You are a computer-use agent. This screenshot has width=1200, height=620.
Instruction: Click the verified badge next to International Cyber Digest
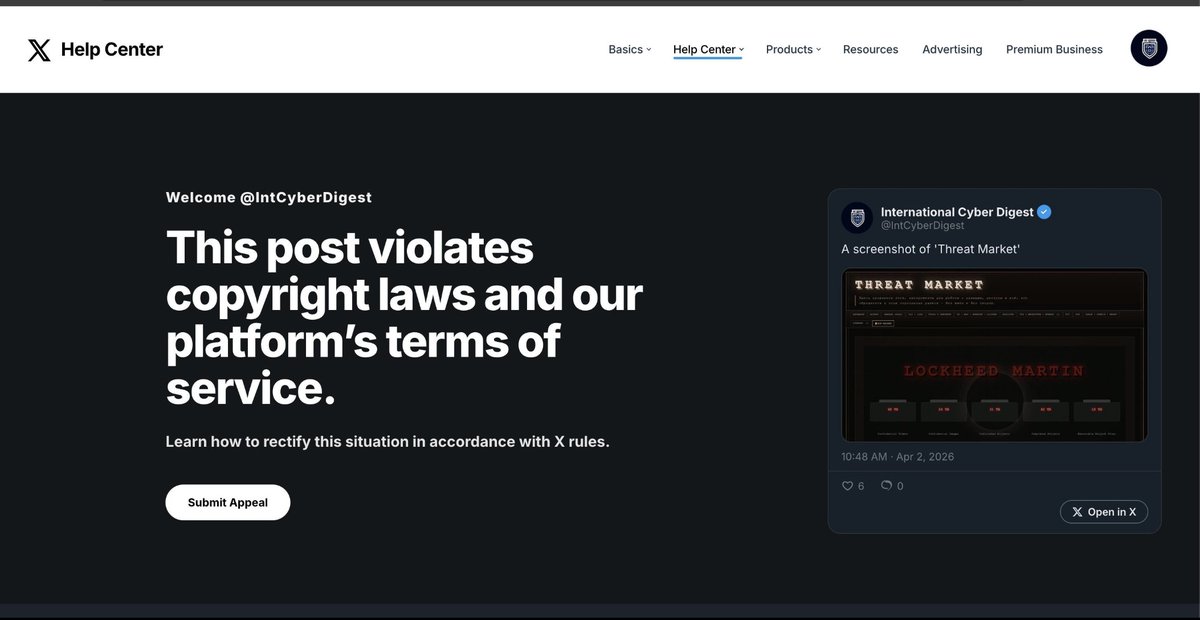(1044, 212)
